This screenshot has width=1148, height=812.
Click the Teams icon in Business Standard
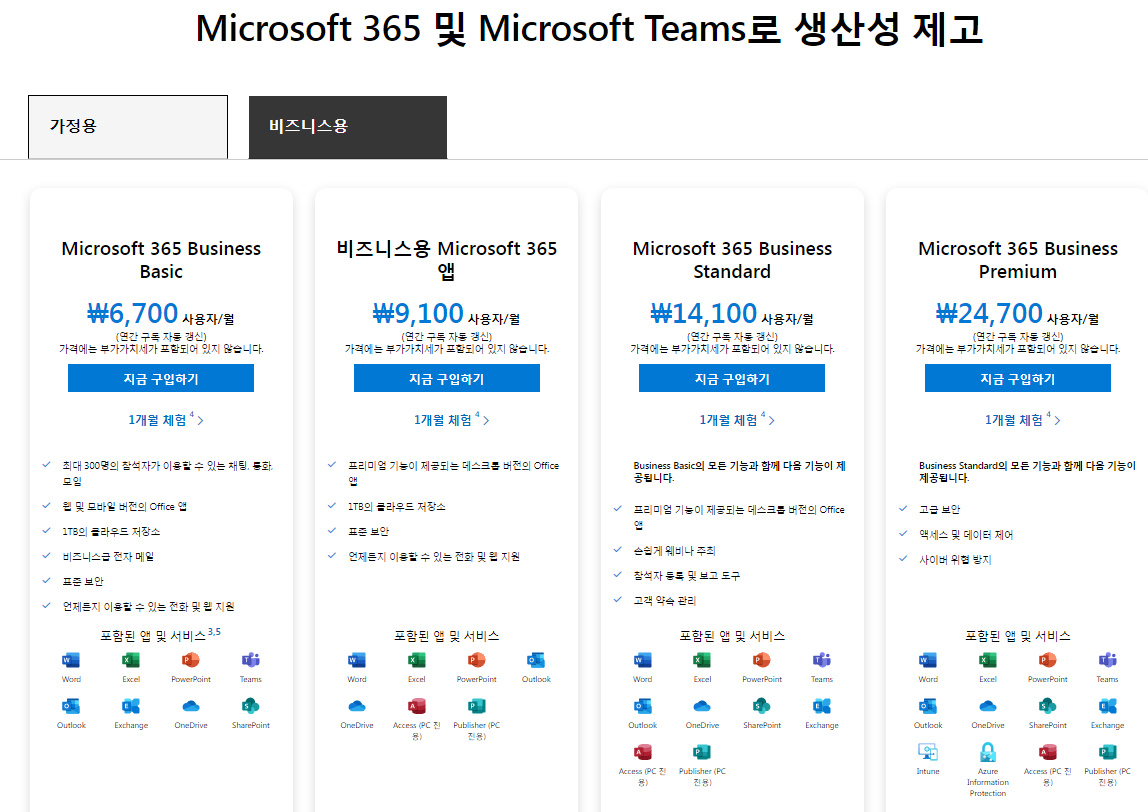click(821, 660)
